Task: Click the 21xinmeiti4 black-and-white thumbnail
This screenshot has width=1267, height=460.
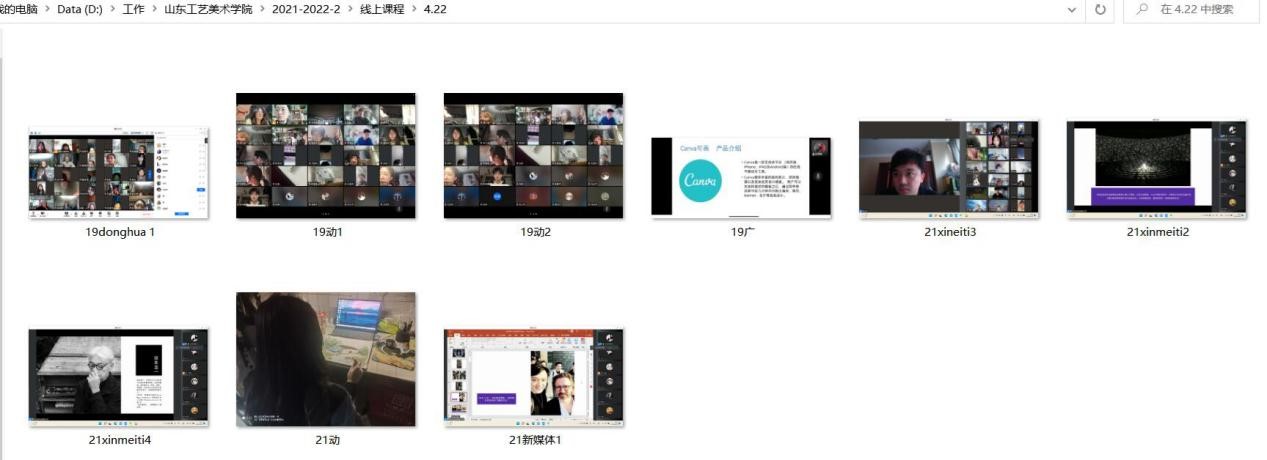Action: [119, 376]
